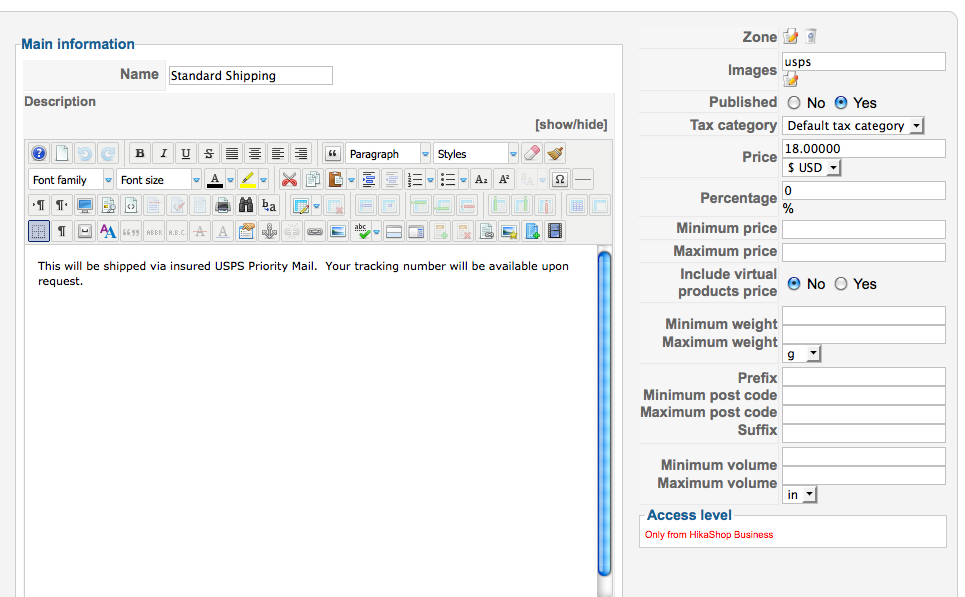Apply italic formatting
This screenshot has width=965, height=597.
163,153
